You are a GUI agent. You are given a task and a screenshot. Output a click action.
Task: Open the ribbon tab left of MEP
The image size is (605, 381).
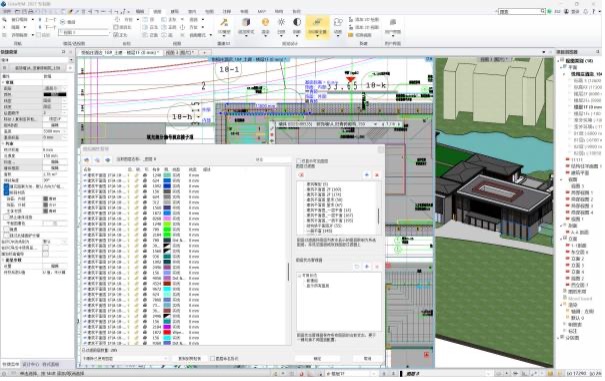coord(244,12)
